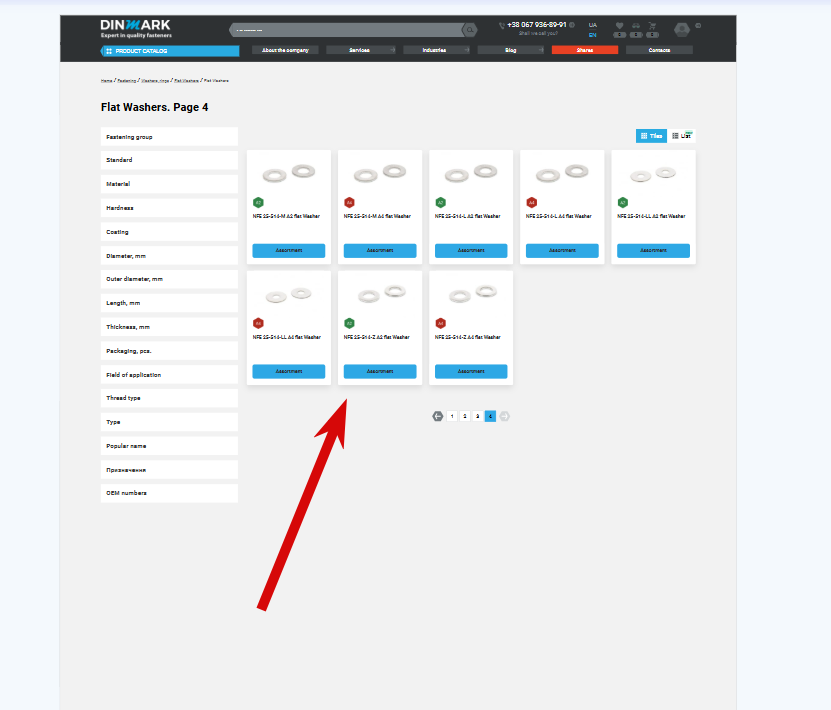Expand the Thickness, mm filter
Screen dimensions: 831x710
[169, 327]
